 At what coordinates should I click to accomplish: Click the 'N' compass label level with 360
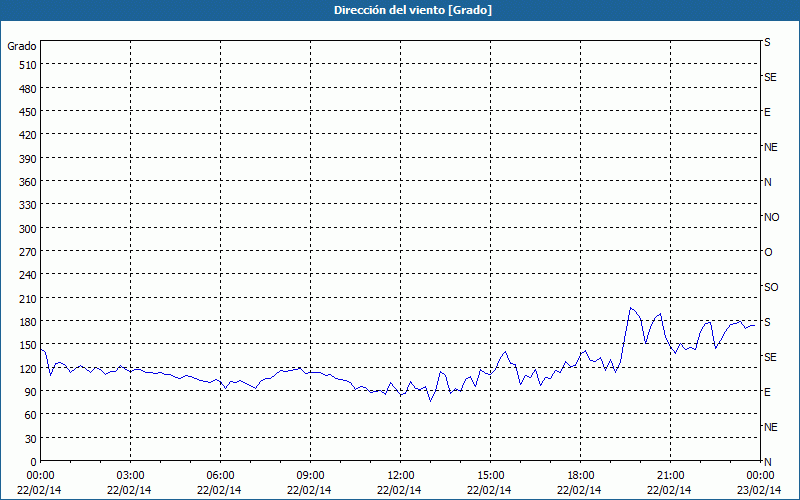pos(768,182)
